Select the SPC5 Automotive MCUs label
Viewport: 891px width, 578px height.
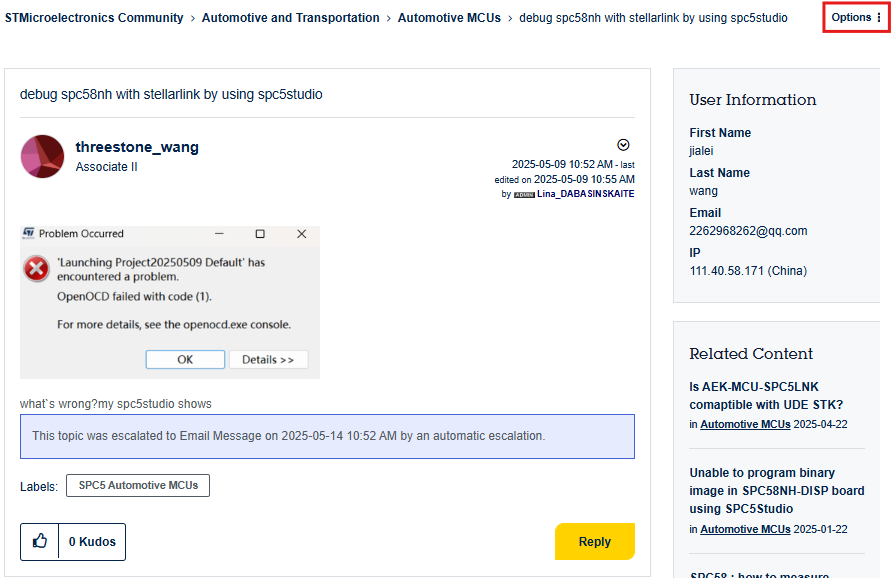pyautogui.click(x=138, y=485)
